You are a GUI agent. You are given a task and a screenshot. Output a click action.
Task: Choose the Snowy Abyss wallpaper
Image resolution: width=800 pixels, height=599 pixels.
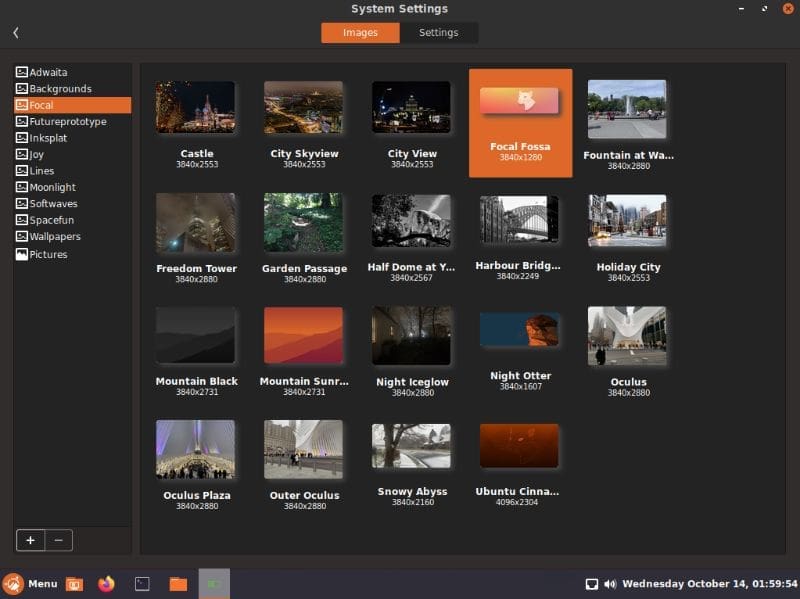(x=412, y=446)
